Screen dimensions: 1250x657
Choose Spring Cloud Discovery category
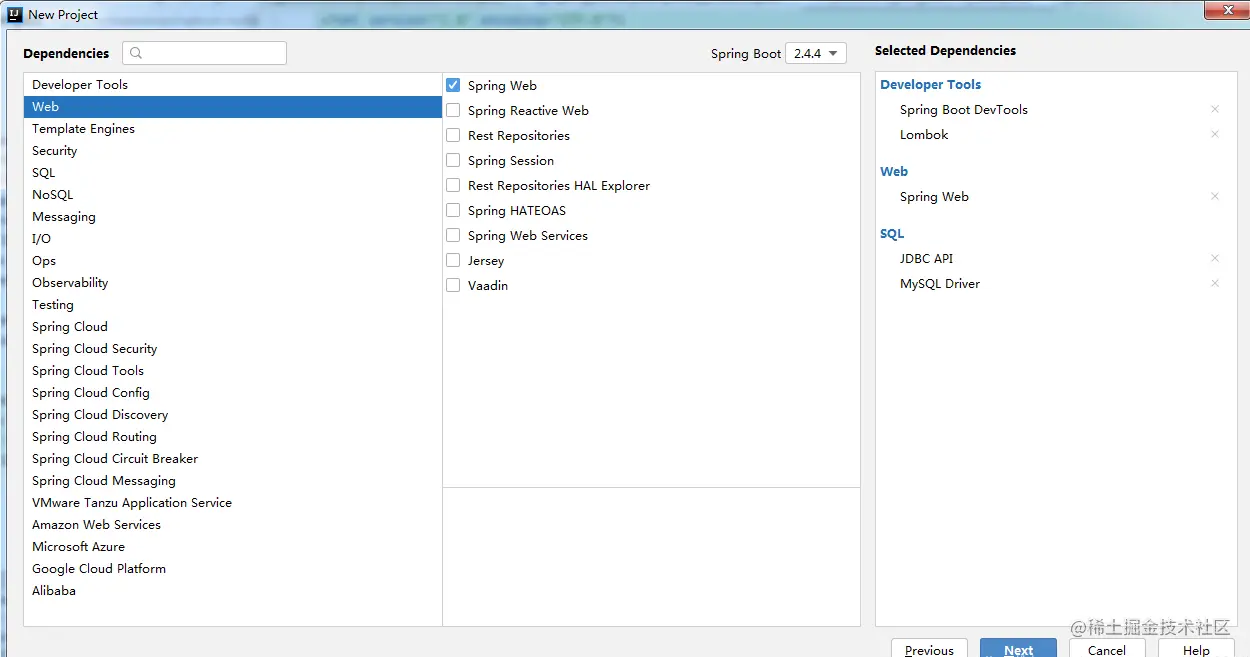232,415
